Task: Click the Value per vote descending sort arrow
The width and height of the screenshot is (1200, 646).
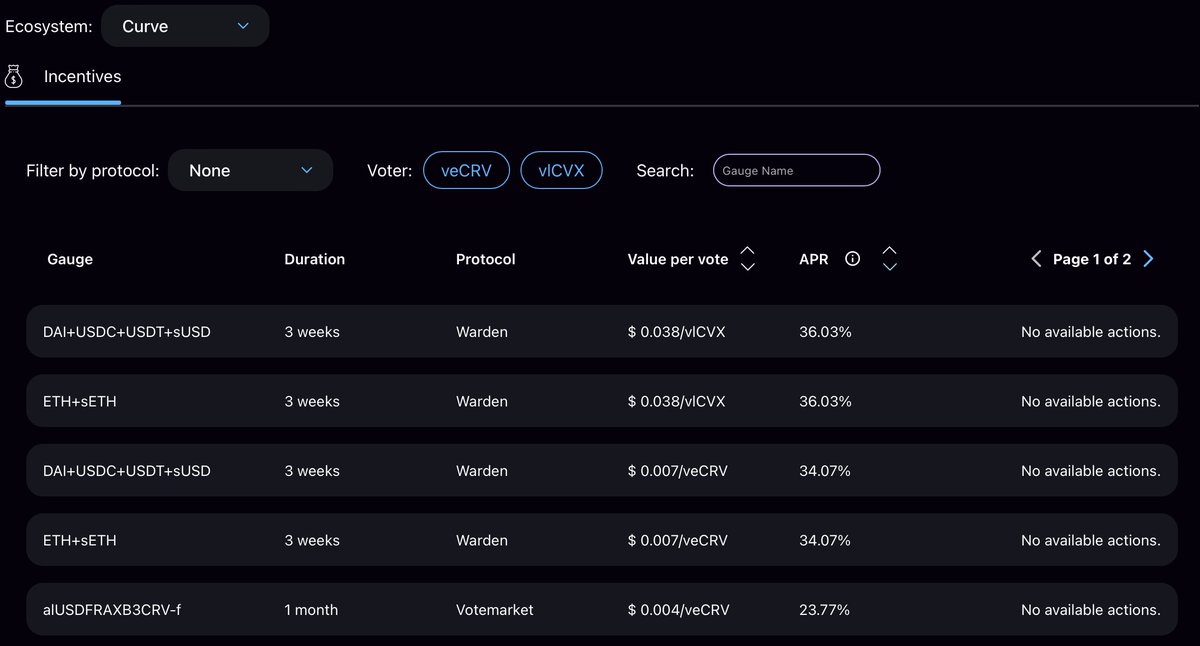Action: coord(747,266)
